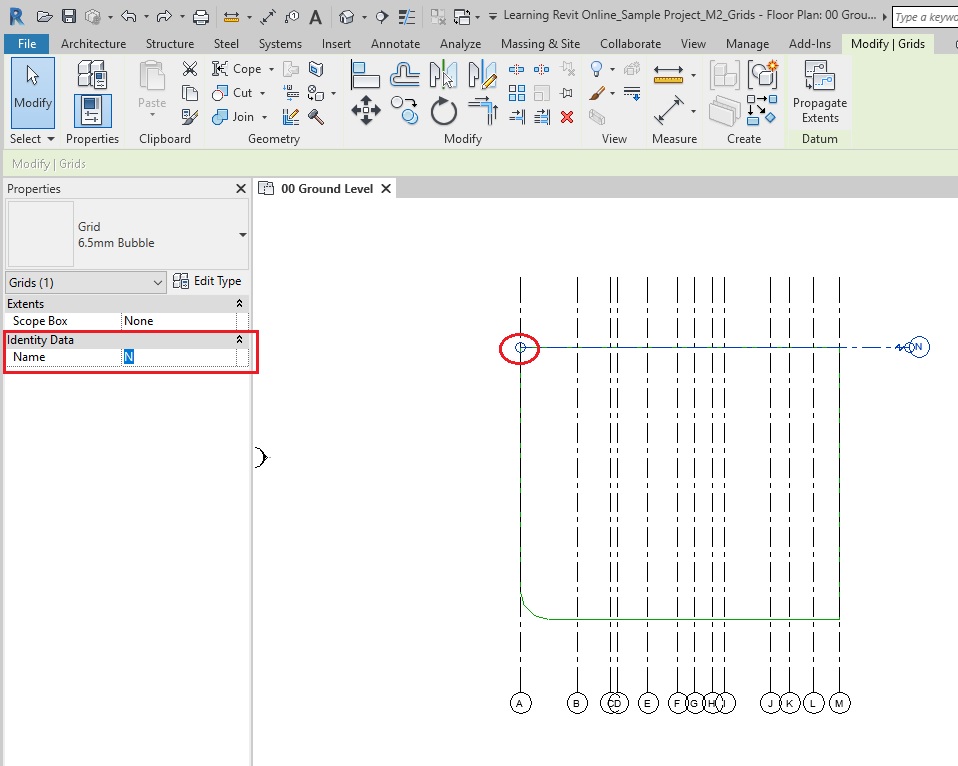Select the Move tool in Modify panel
Viewport: 958px width, 766px height.
[x=366, y=110]
